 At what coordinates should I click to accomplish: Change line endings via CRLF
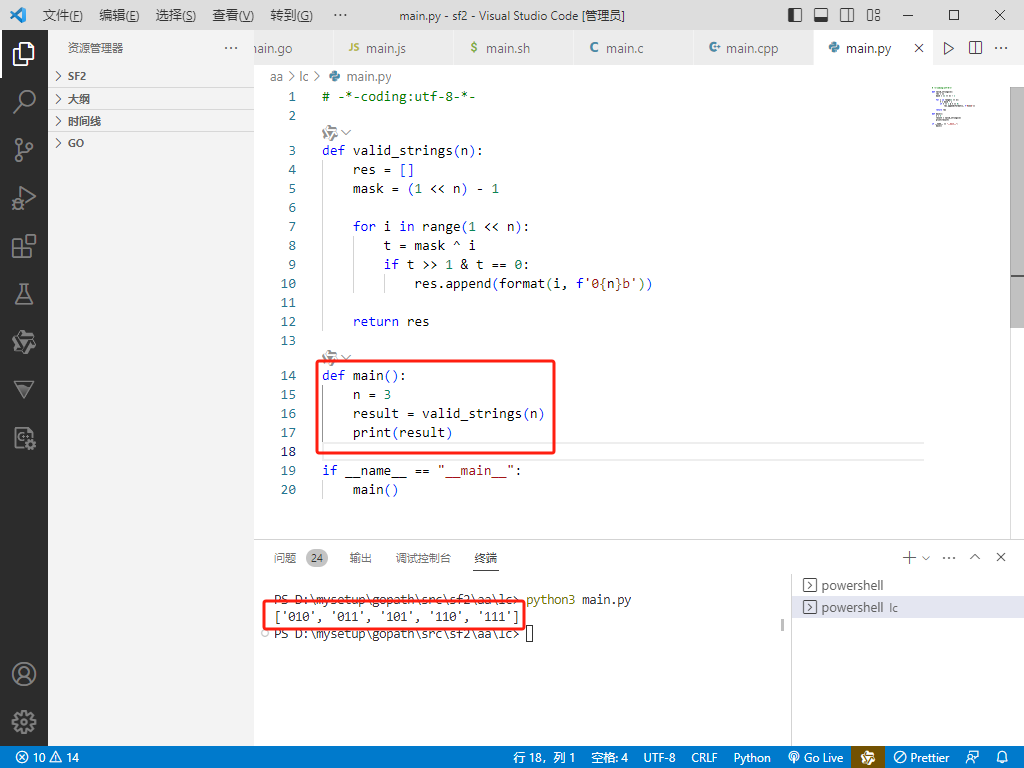point(704,758)
